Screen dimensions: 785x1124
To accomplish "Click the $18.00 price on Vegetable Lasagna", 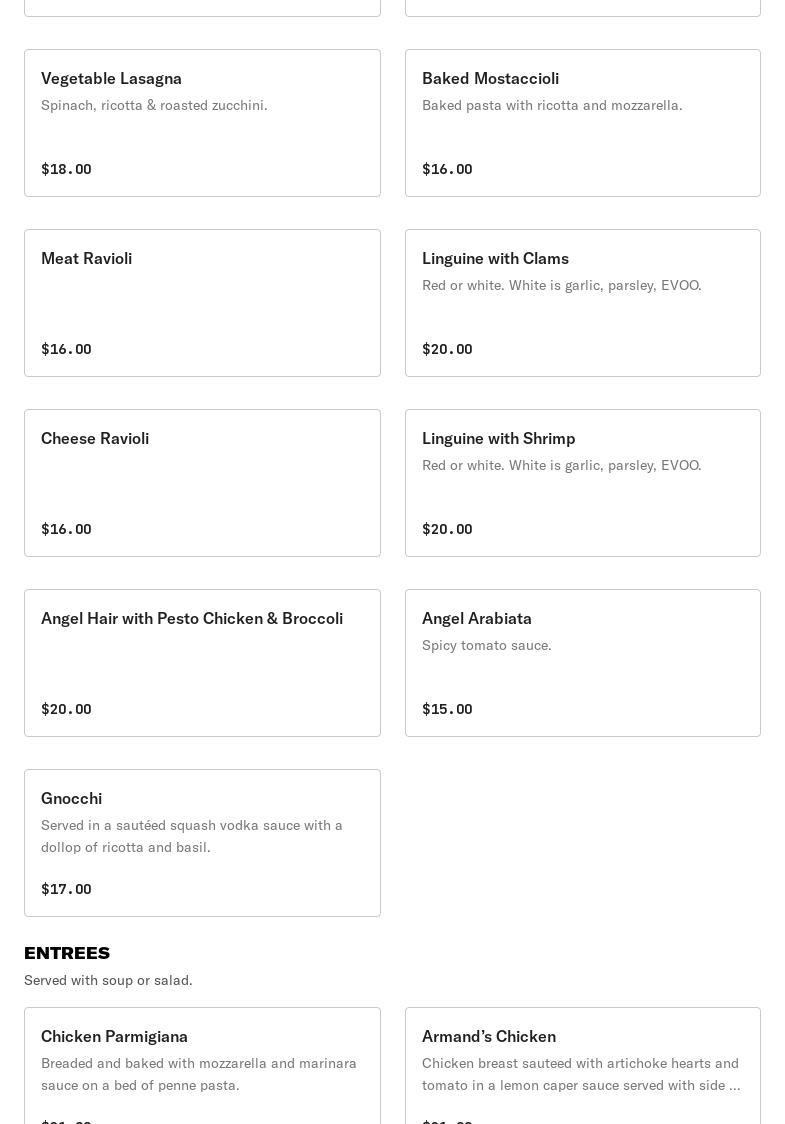I will tap(66, 169).
